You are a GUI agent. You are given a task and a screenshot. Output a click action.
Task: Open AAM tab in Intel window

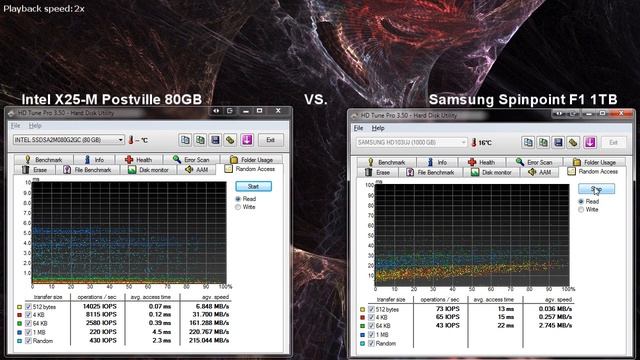(x=197, y=170)
